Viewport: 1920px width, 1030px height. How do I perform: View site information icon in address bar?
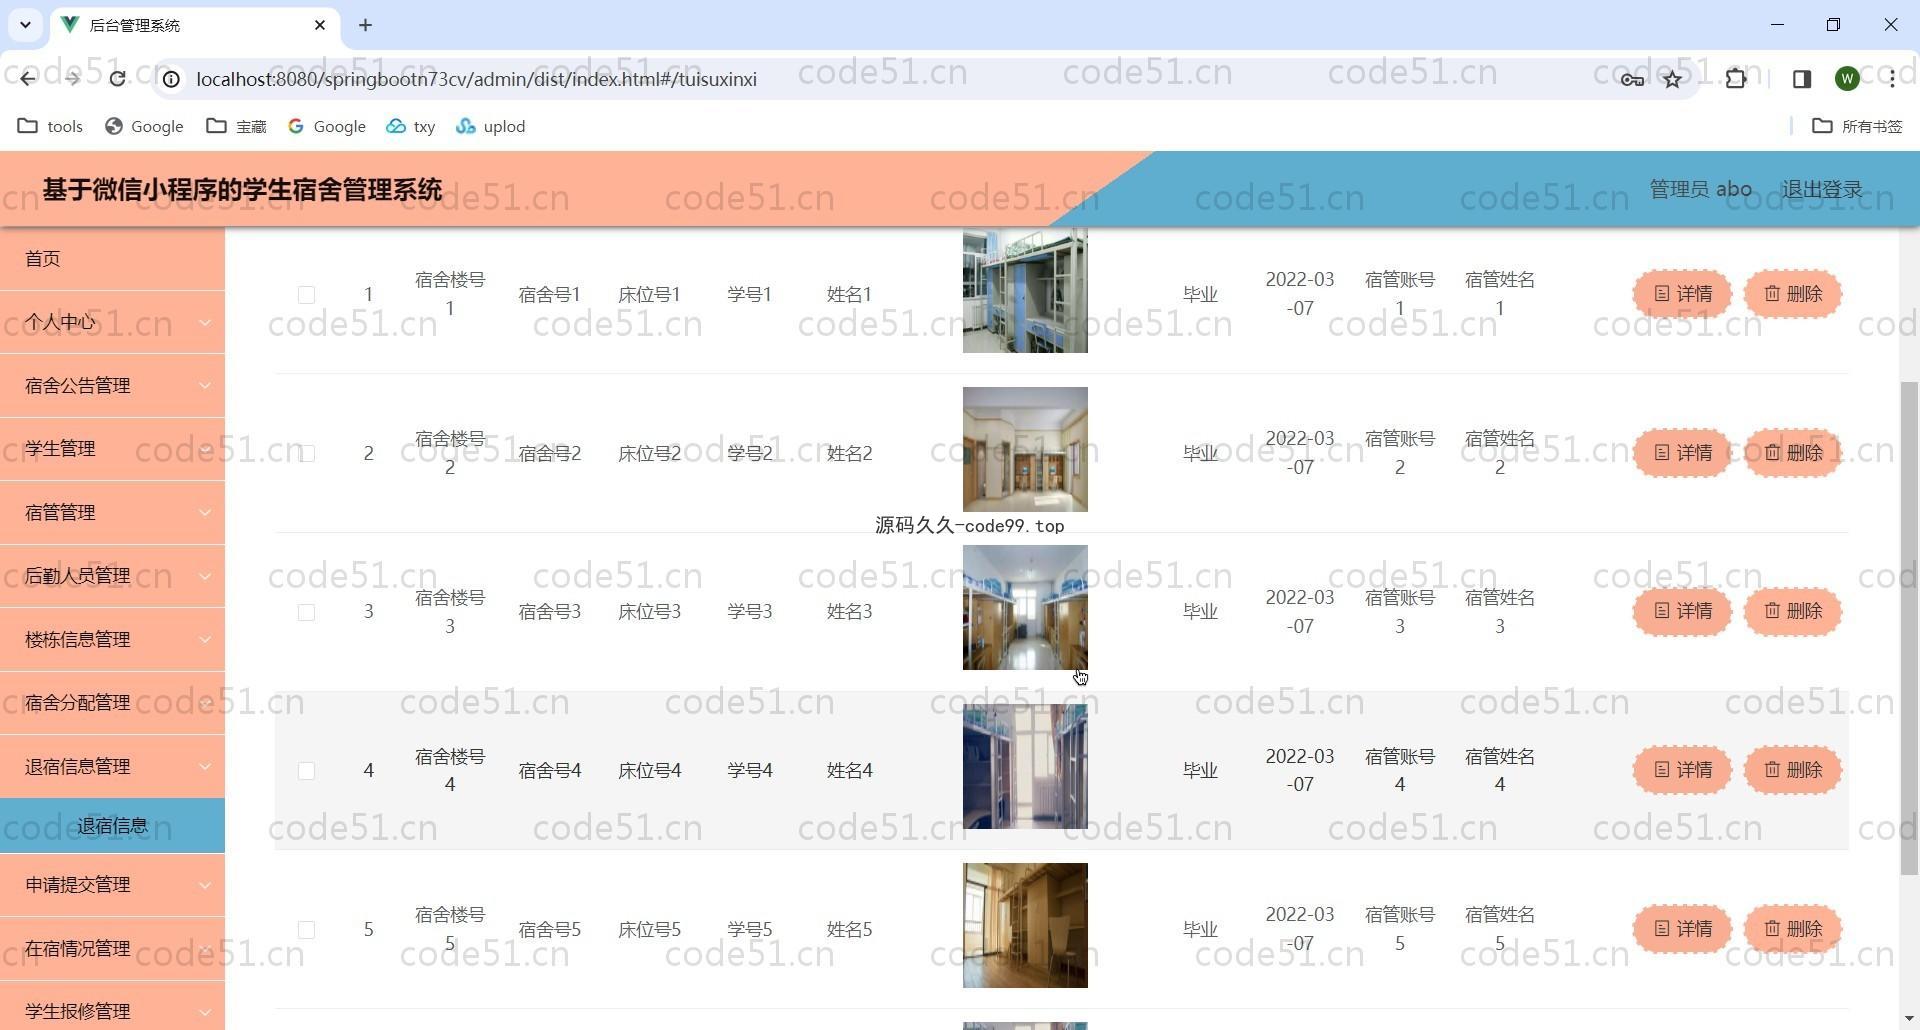pos(171,79)
